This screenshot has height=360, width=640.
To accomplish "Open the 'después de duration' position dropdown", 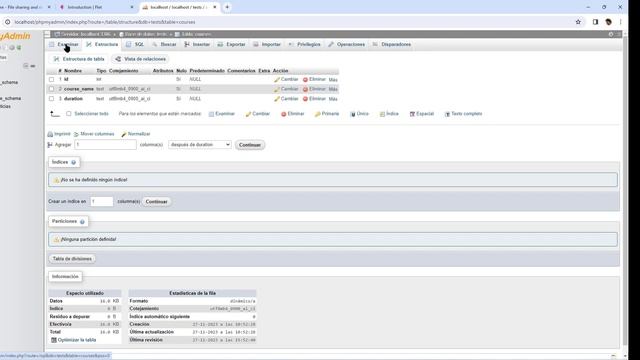I will (200, 144).
